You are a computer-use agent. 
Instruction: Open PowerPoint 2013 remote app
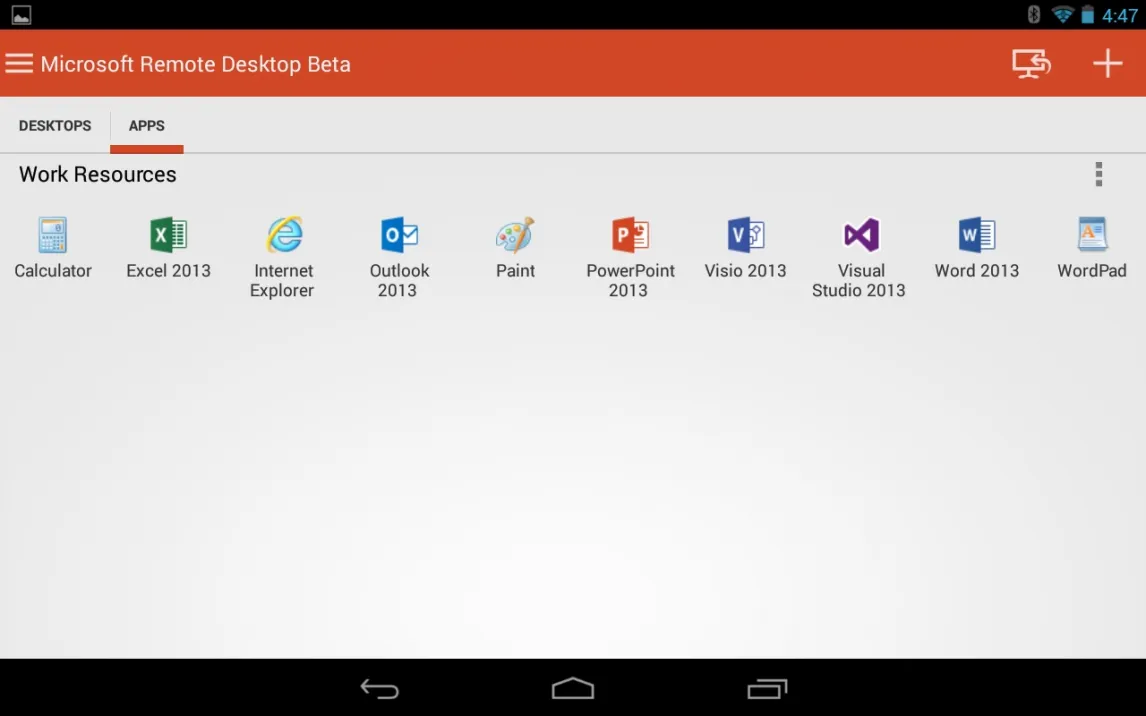[x=630, y=236]
